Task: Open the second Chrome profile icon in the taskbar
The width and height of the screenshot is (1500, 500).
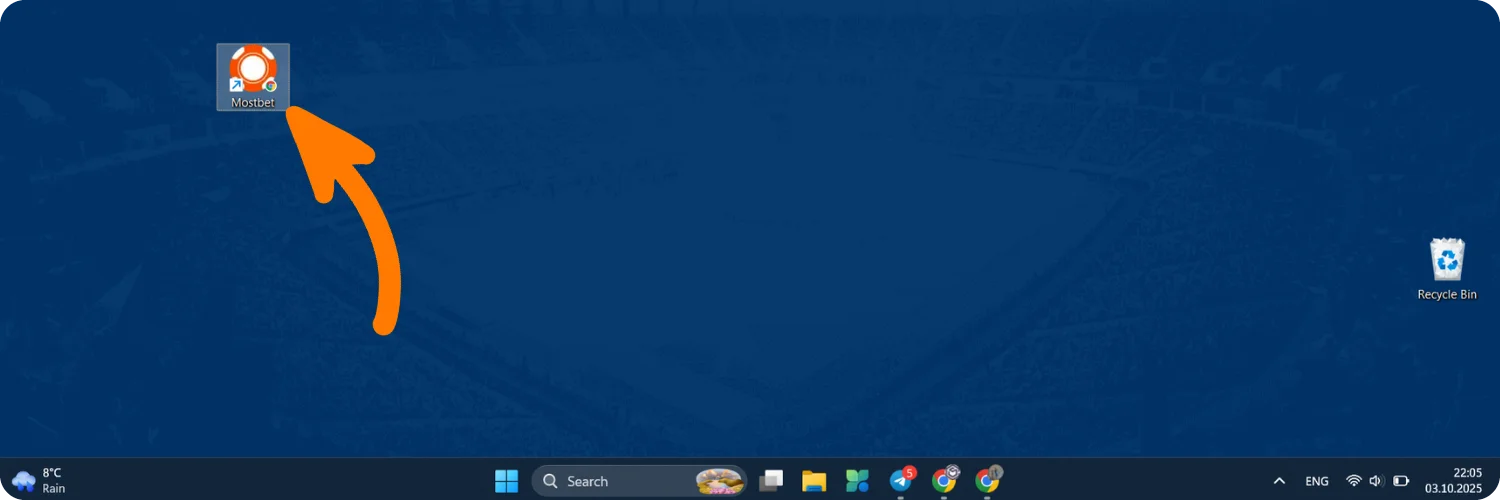Action: pos(988,480)
